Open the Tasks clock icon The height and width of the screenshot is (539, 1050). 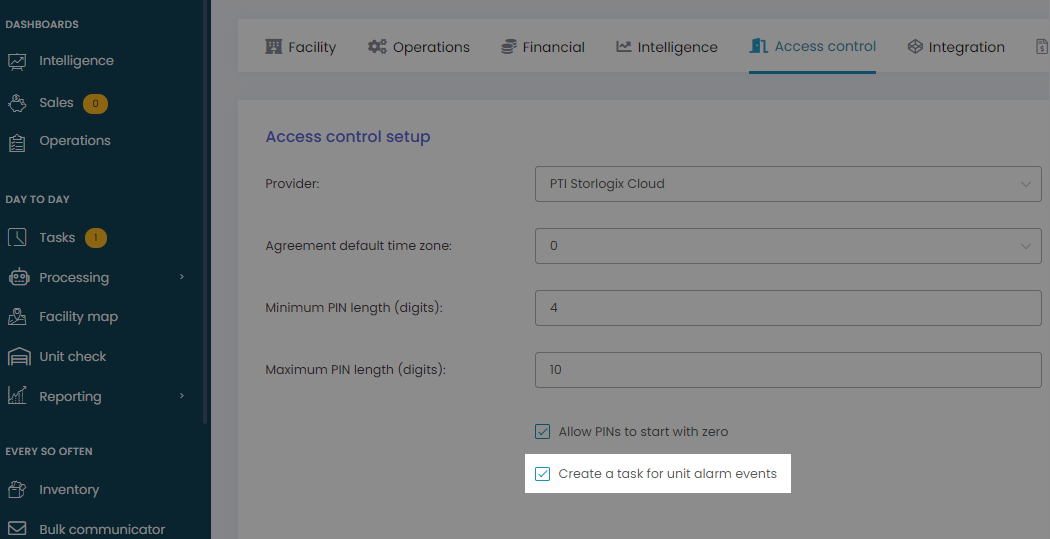(17, 238)
